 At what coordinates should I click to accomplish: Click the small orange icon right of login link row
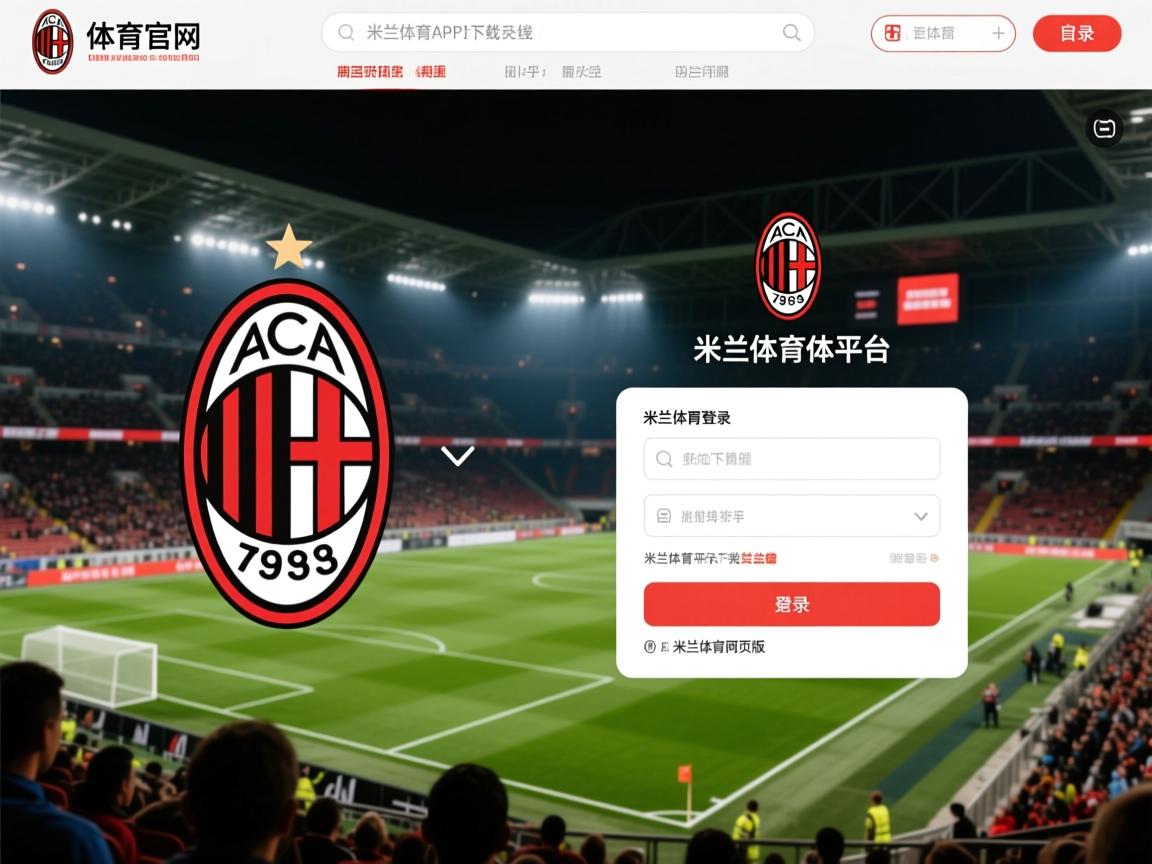point(935,558)
